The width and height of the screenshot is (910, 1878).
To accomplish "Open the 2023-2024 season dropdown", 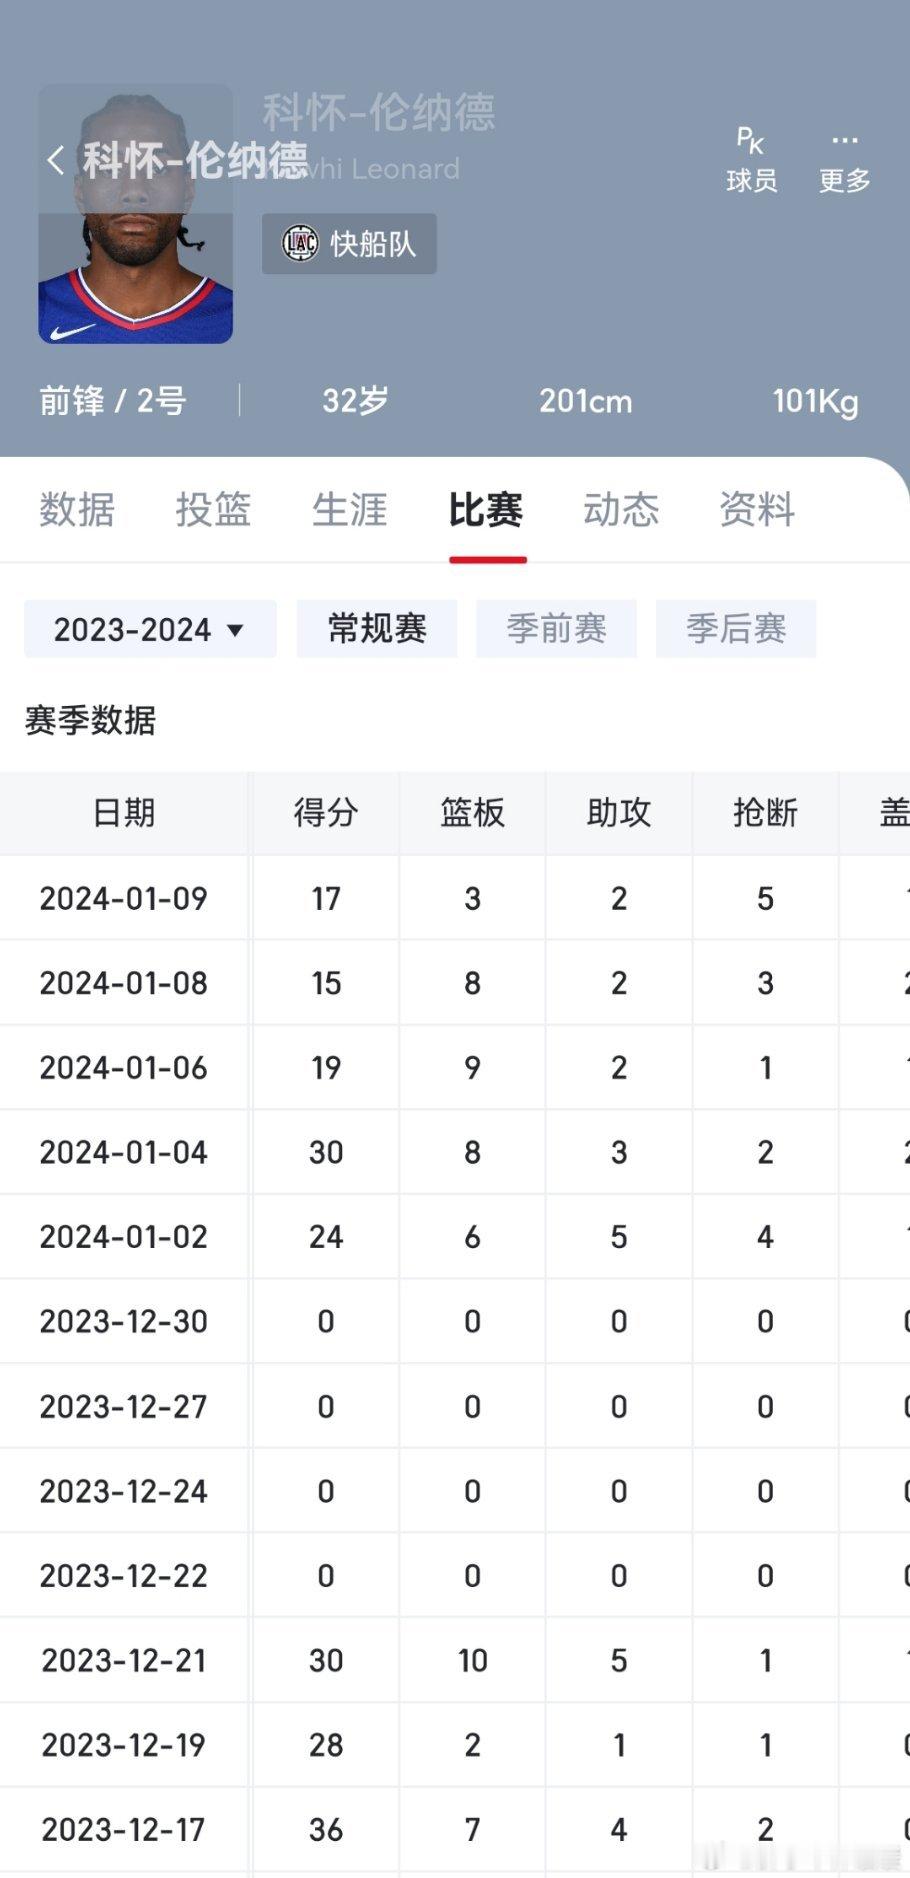I will (150, 629).
